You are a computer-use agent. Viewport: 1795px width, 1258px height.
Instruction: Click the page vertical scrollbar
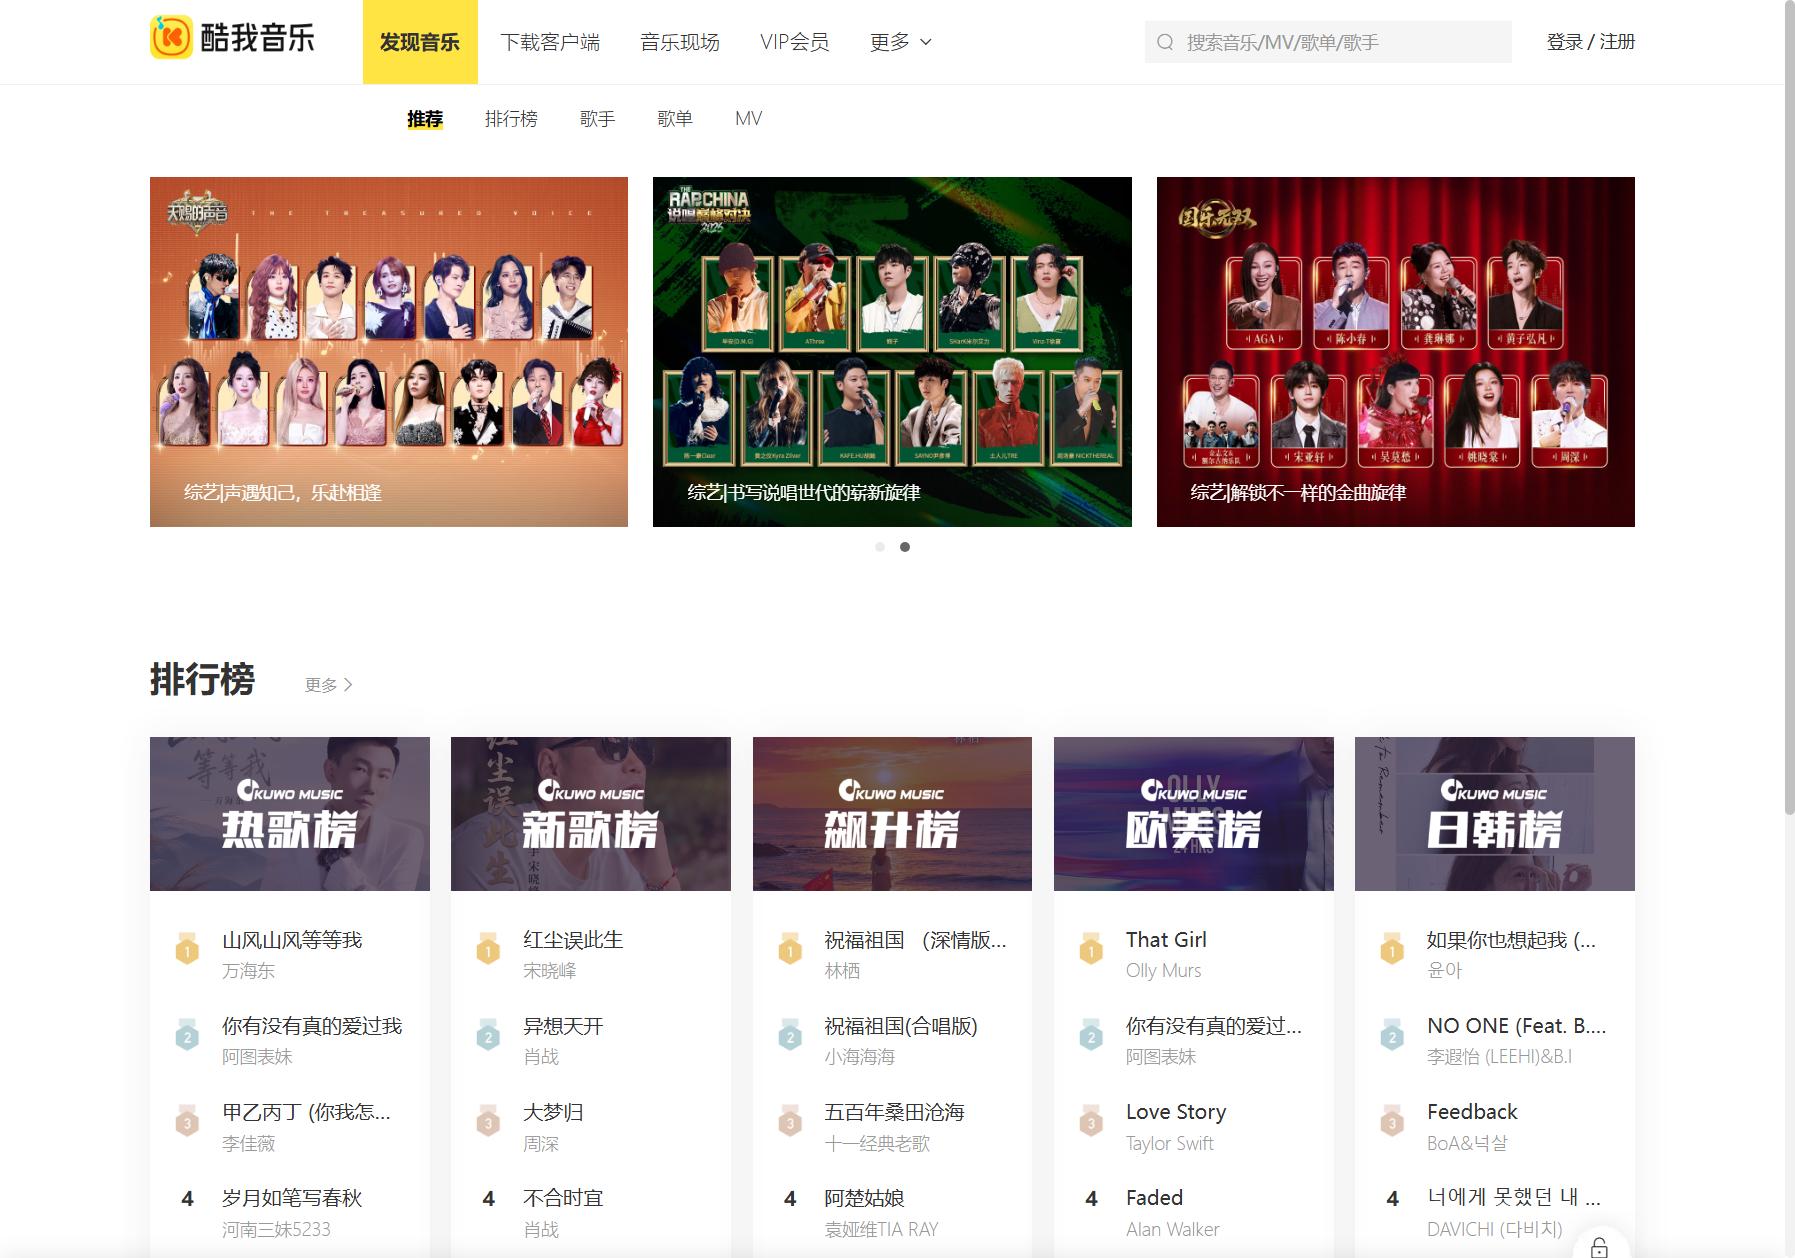tap(1789, 410)
